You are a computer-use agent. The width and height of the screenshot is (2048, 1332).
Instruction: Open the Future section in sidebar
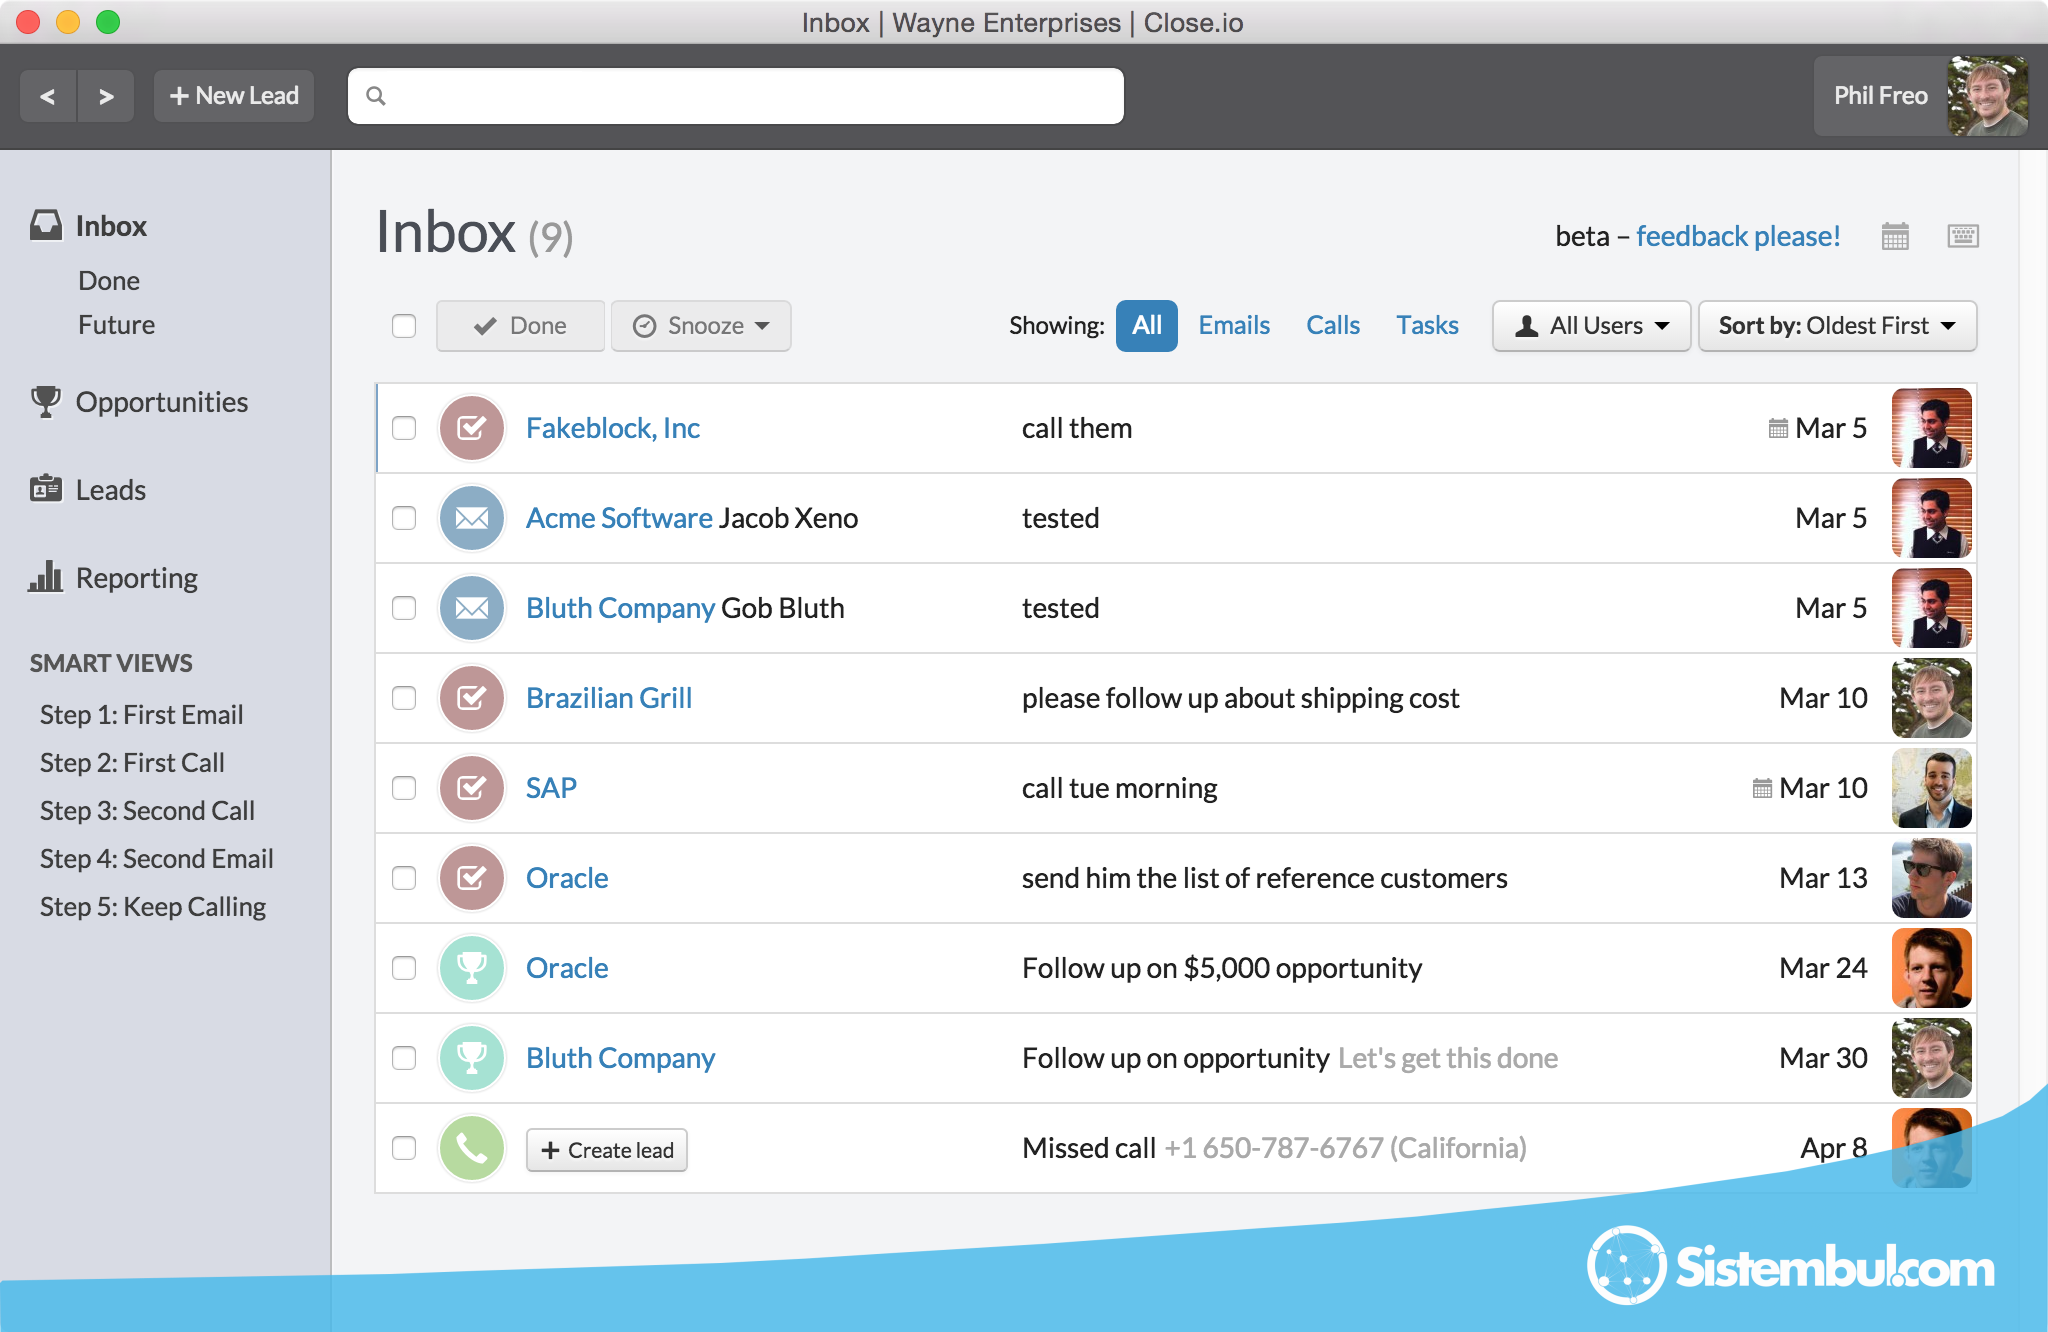(117, 325)
